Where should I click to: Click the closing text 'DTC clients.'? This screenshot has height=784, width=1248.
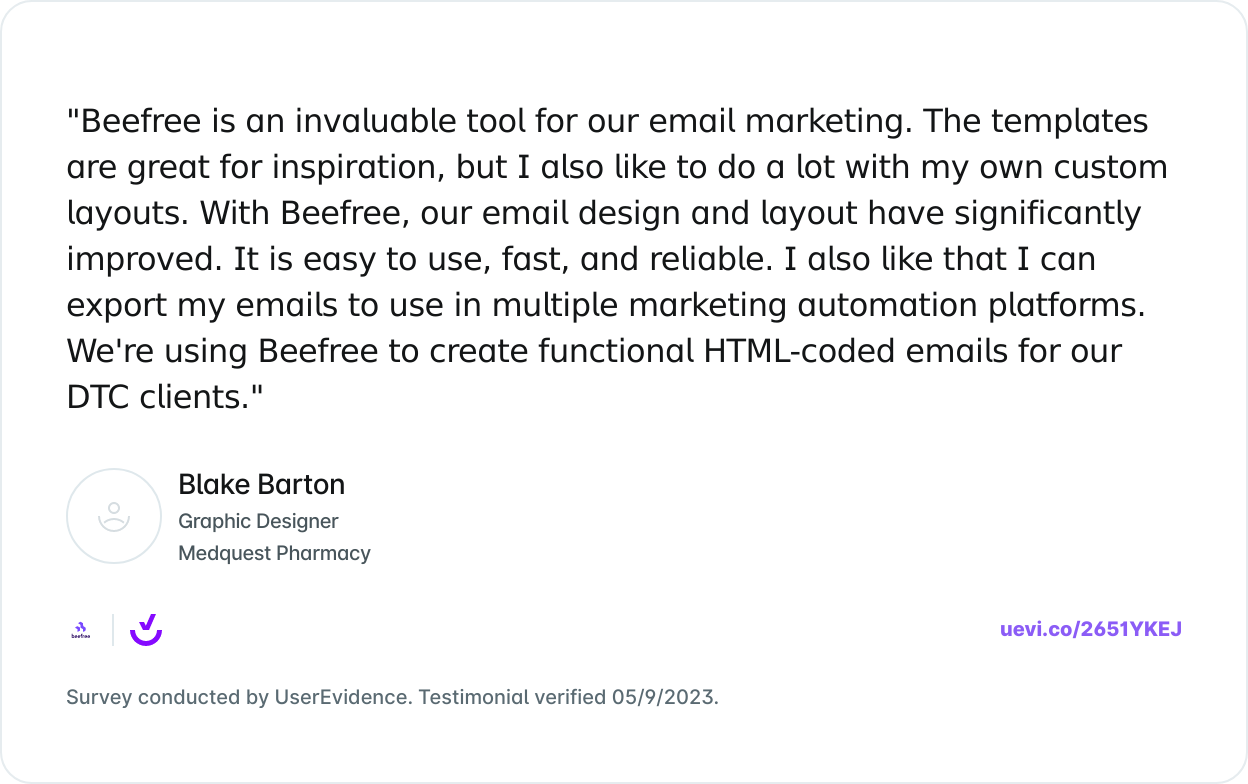click(164, 397)
